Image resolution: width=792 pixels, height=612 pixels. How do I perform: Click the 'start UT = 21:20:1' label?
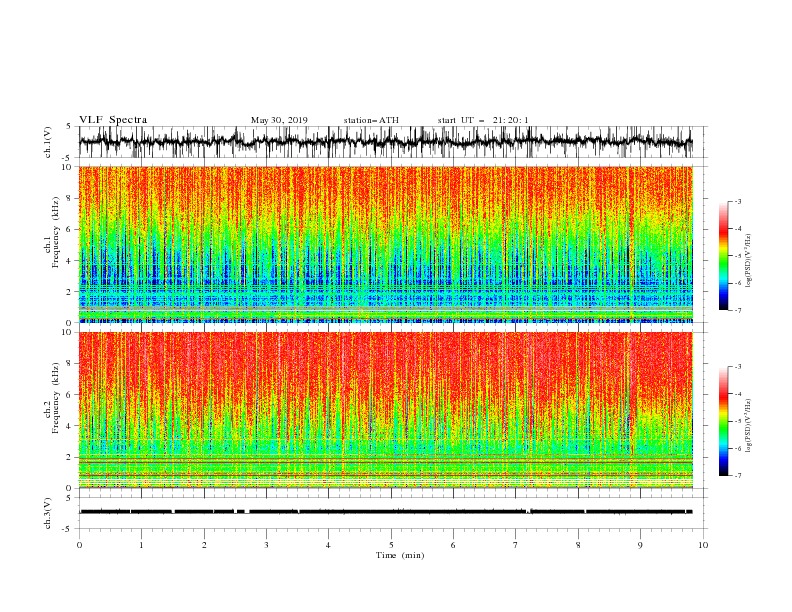(483, 120)
